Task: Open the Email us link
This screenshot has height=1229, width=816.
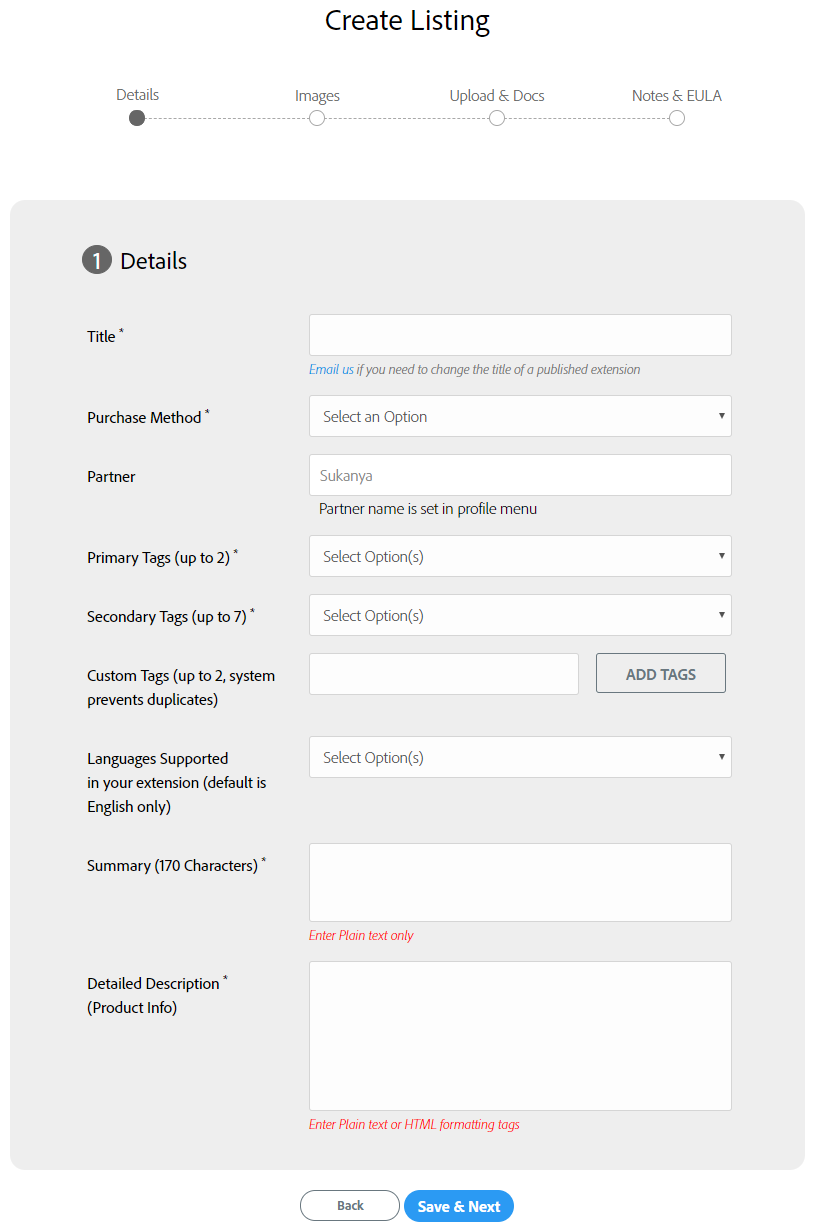Action: pyautogui.click(x=331, y=369)
